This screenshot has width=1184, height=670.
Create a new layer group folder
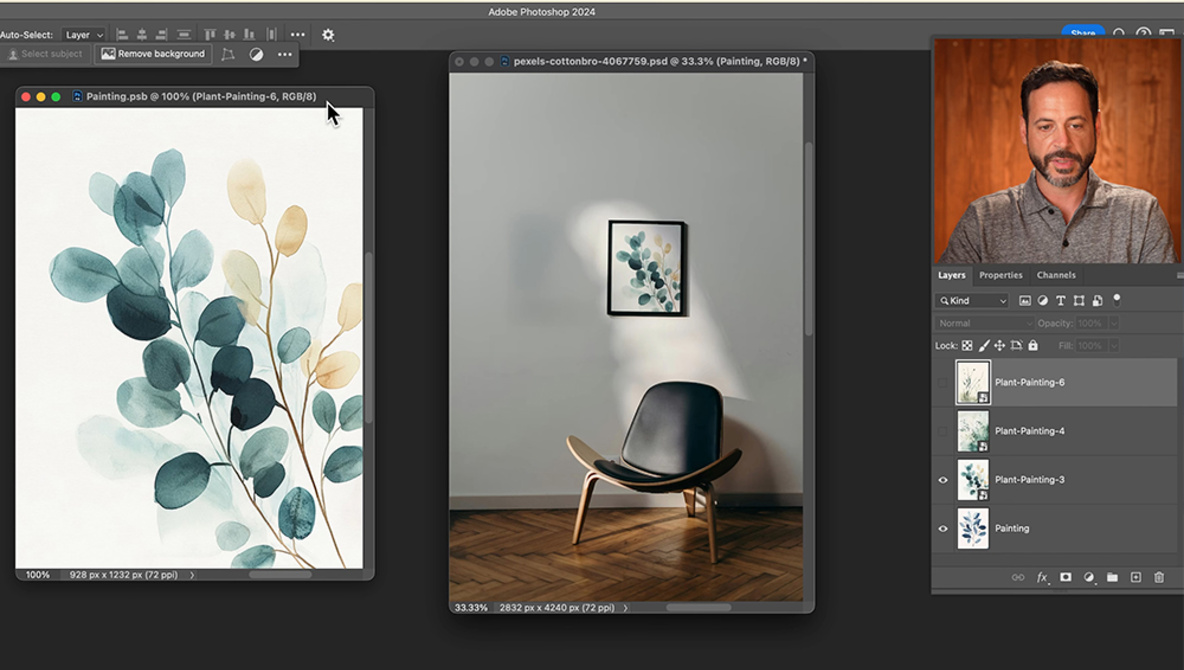click(1112, 577)
